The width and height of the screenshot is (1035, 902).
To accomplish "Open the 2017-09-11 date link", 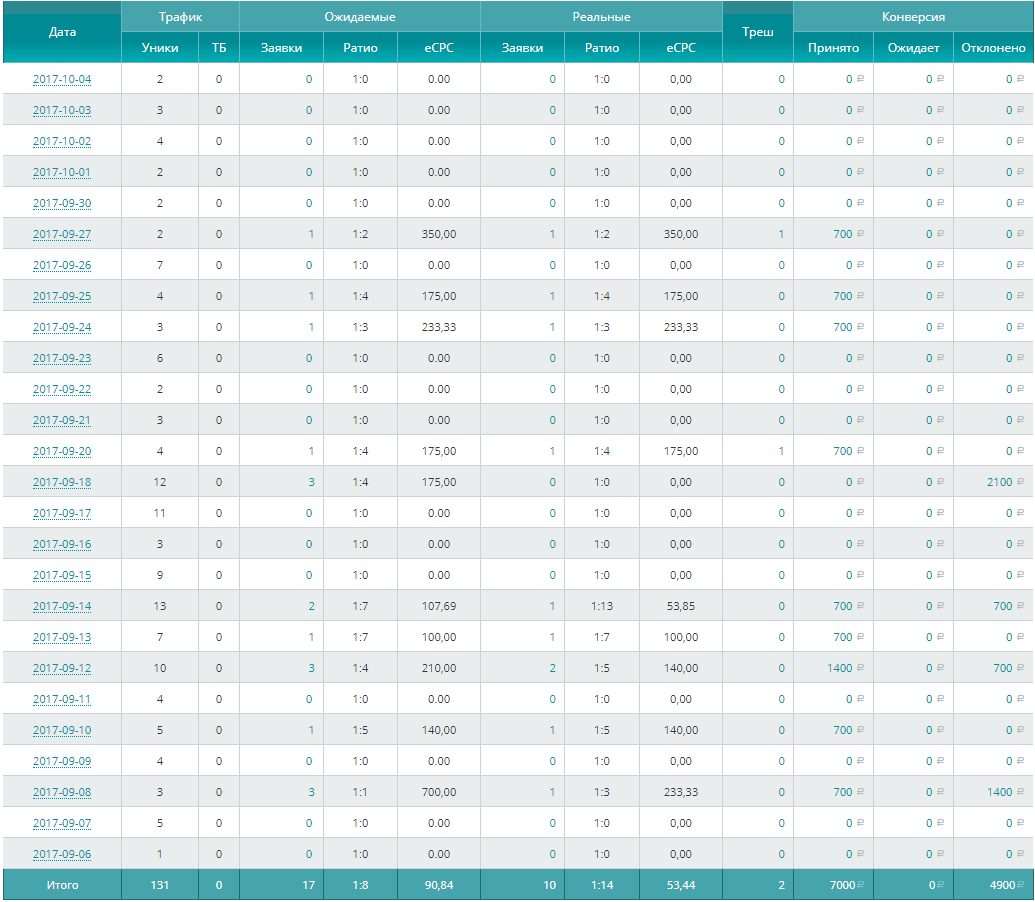I will 62,699.
